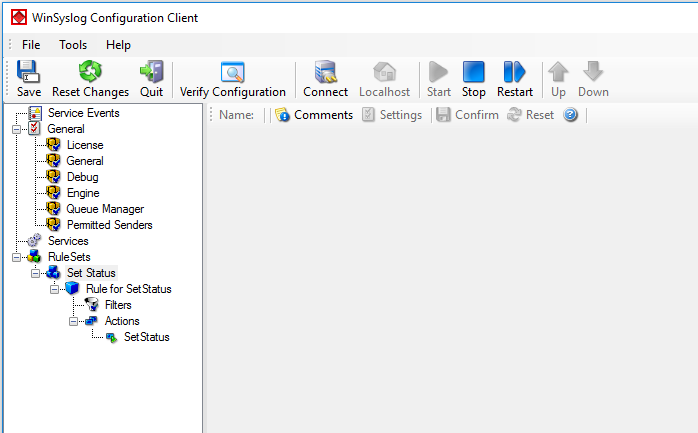Viewport: 698px width, 433px height.
Task: Click the Services gears icon
Action: pos(34,241)
